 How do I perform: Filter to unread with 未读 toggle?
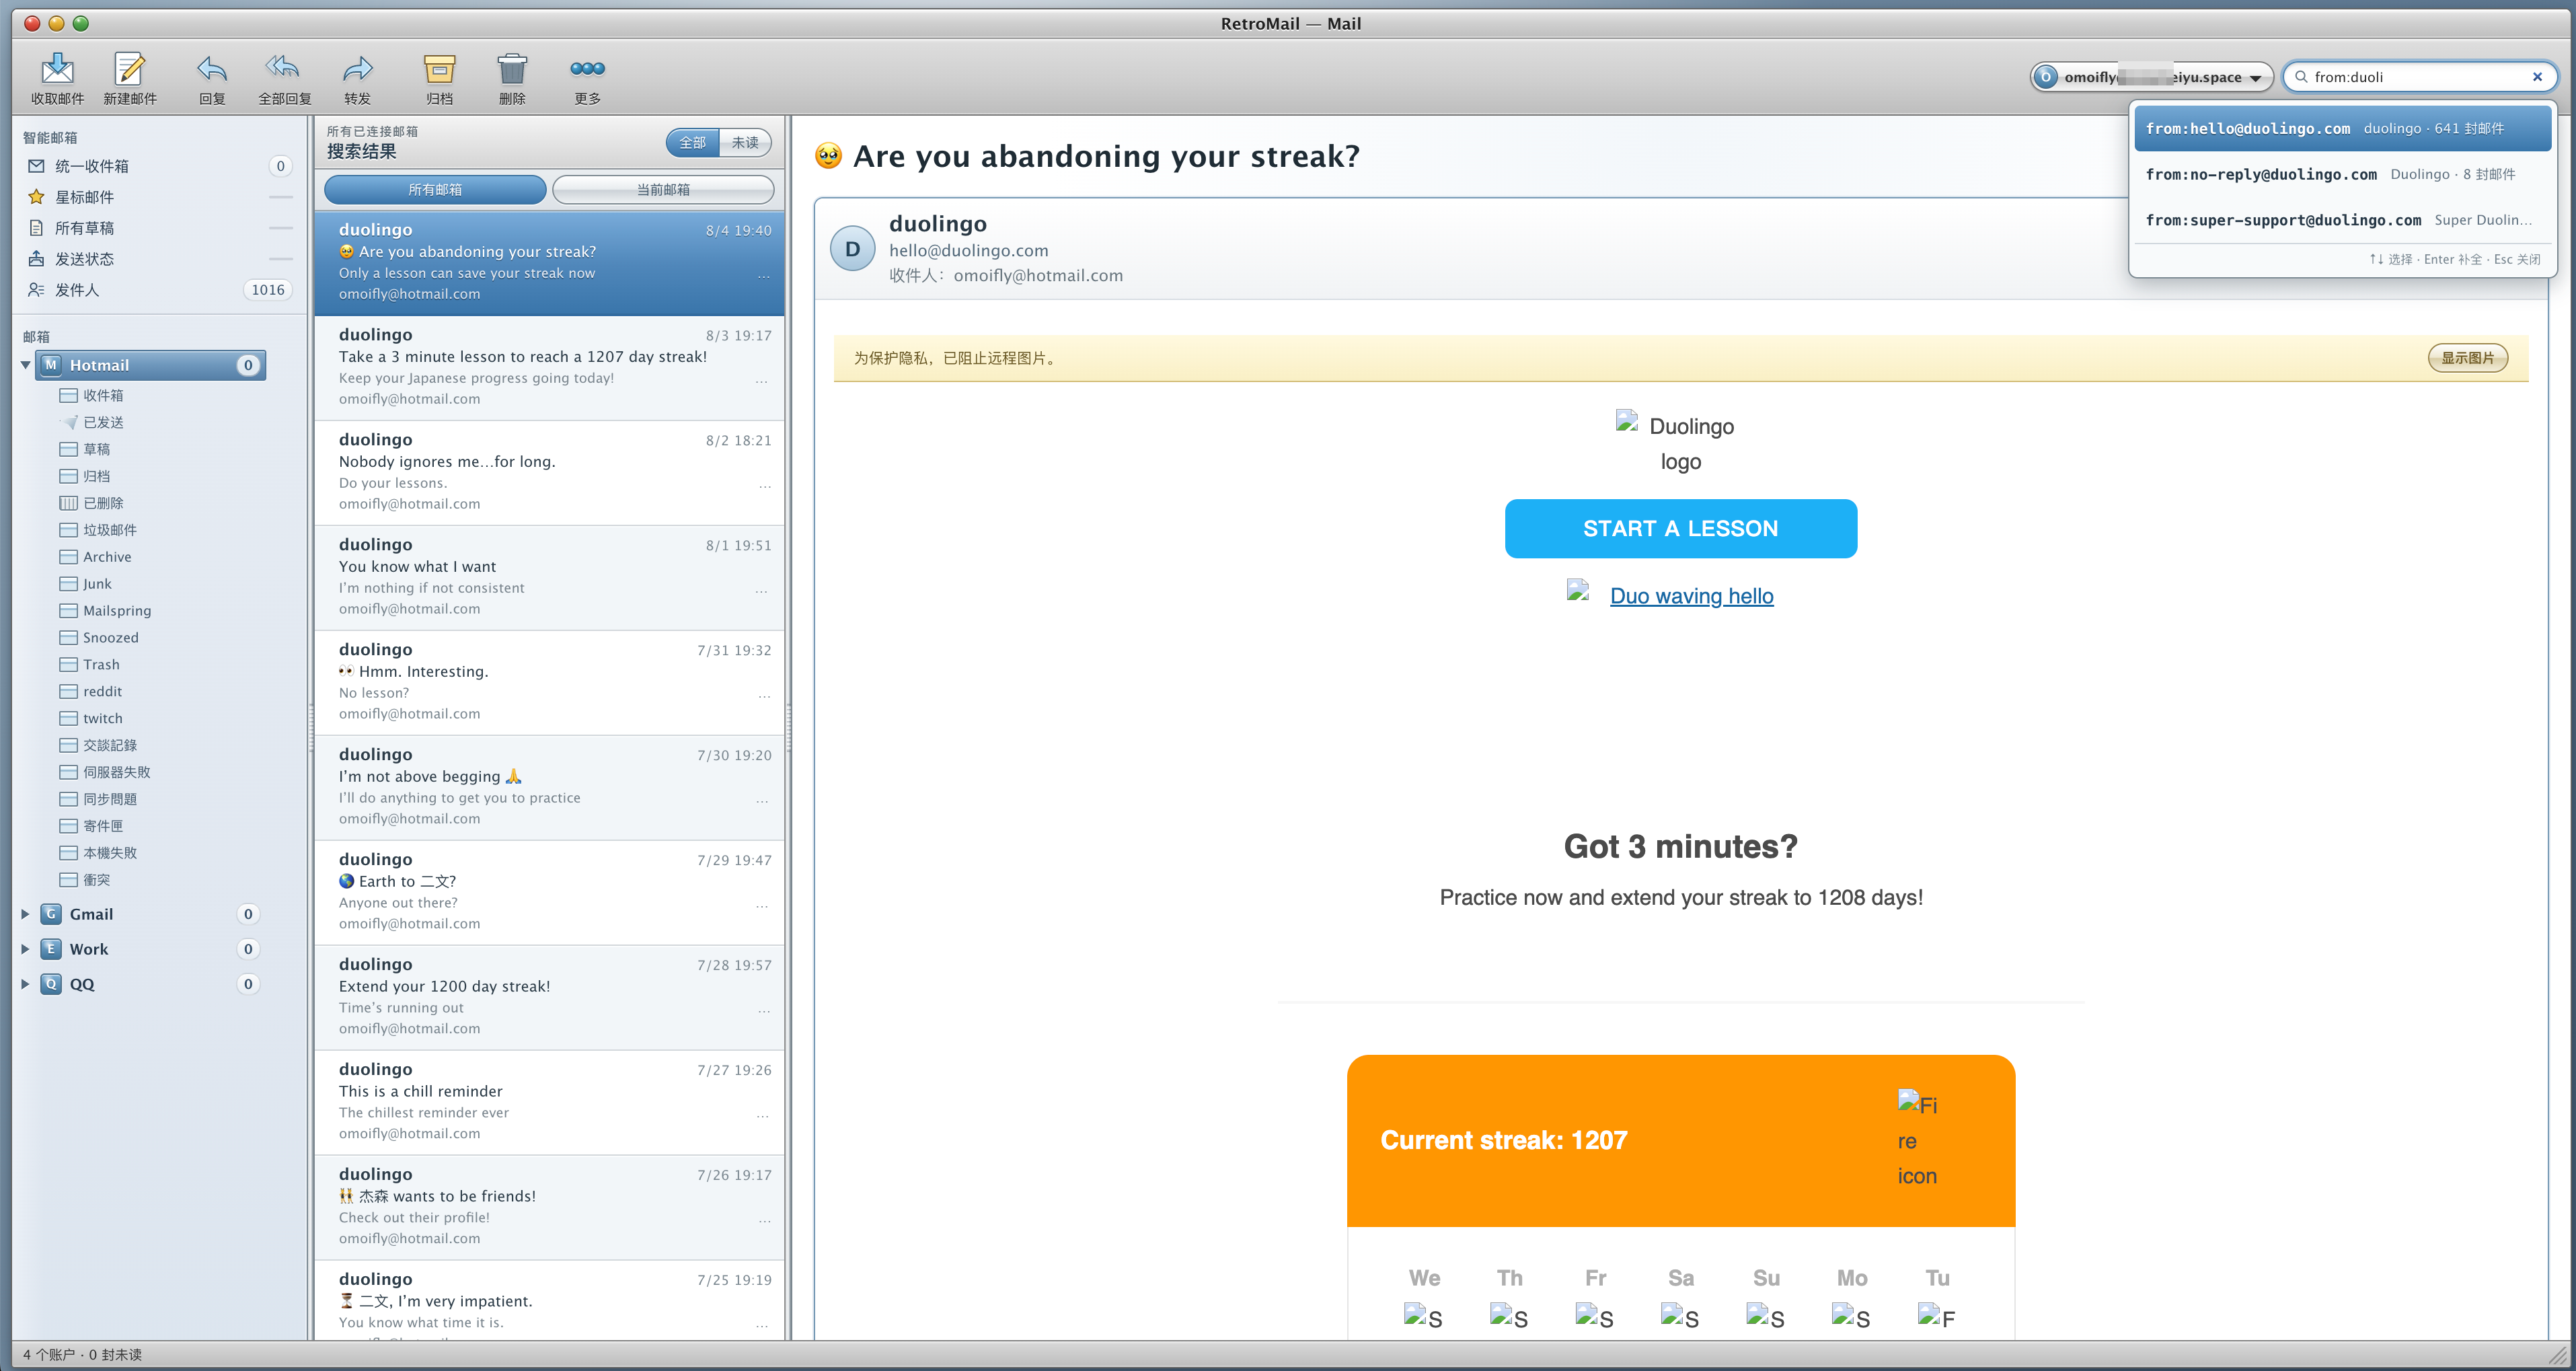tap(745, 143)
